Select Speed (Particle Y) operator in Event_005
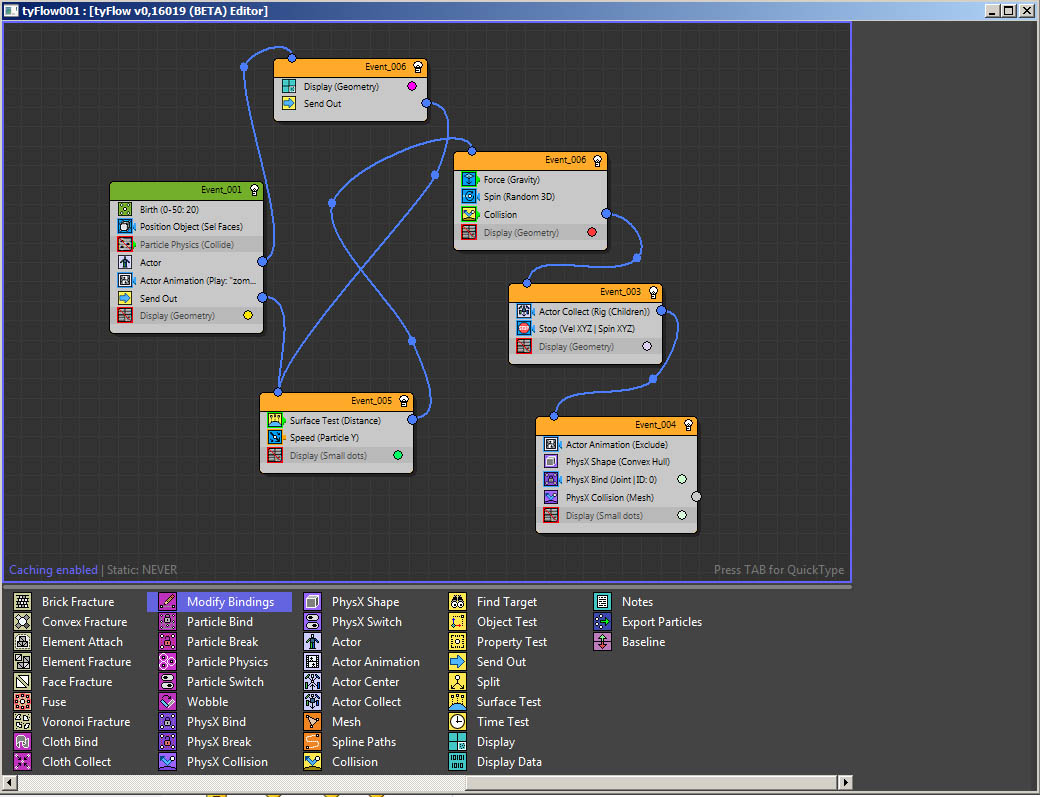The image size is (1040, 797). [x=336, y=438]
